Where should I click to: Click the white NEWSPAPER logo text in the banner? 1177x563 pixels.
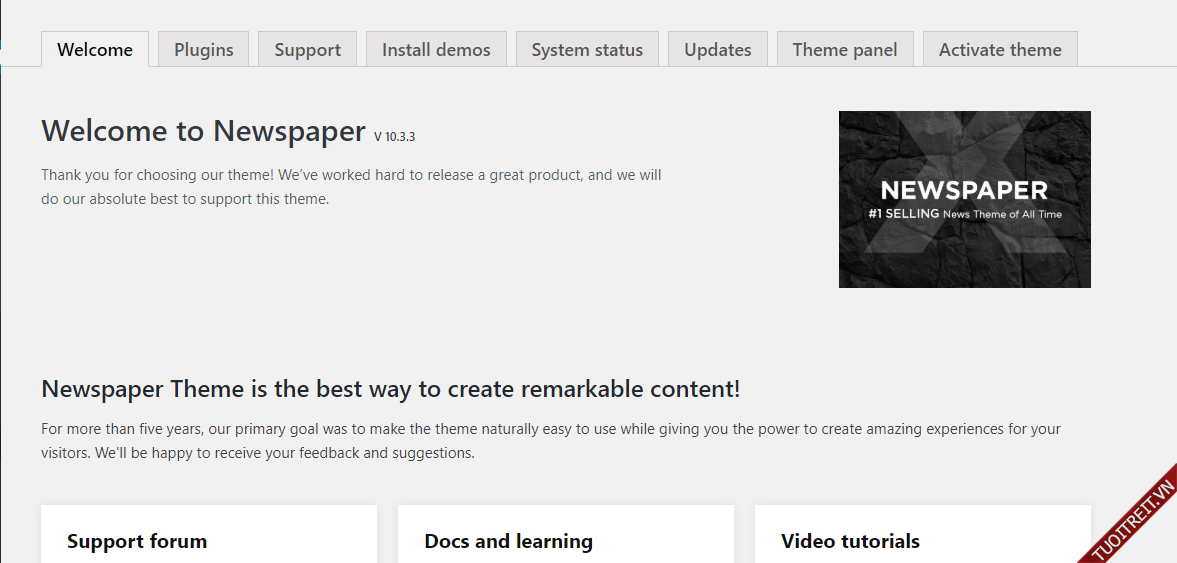tap(964, 190)
